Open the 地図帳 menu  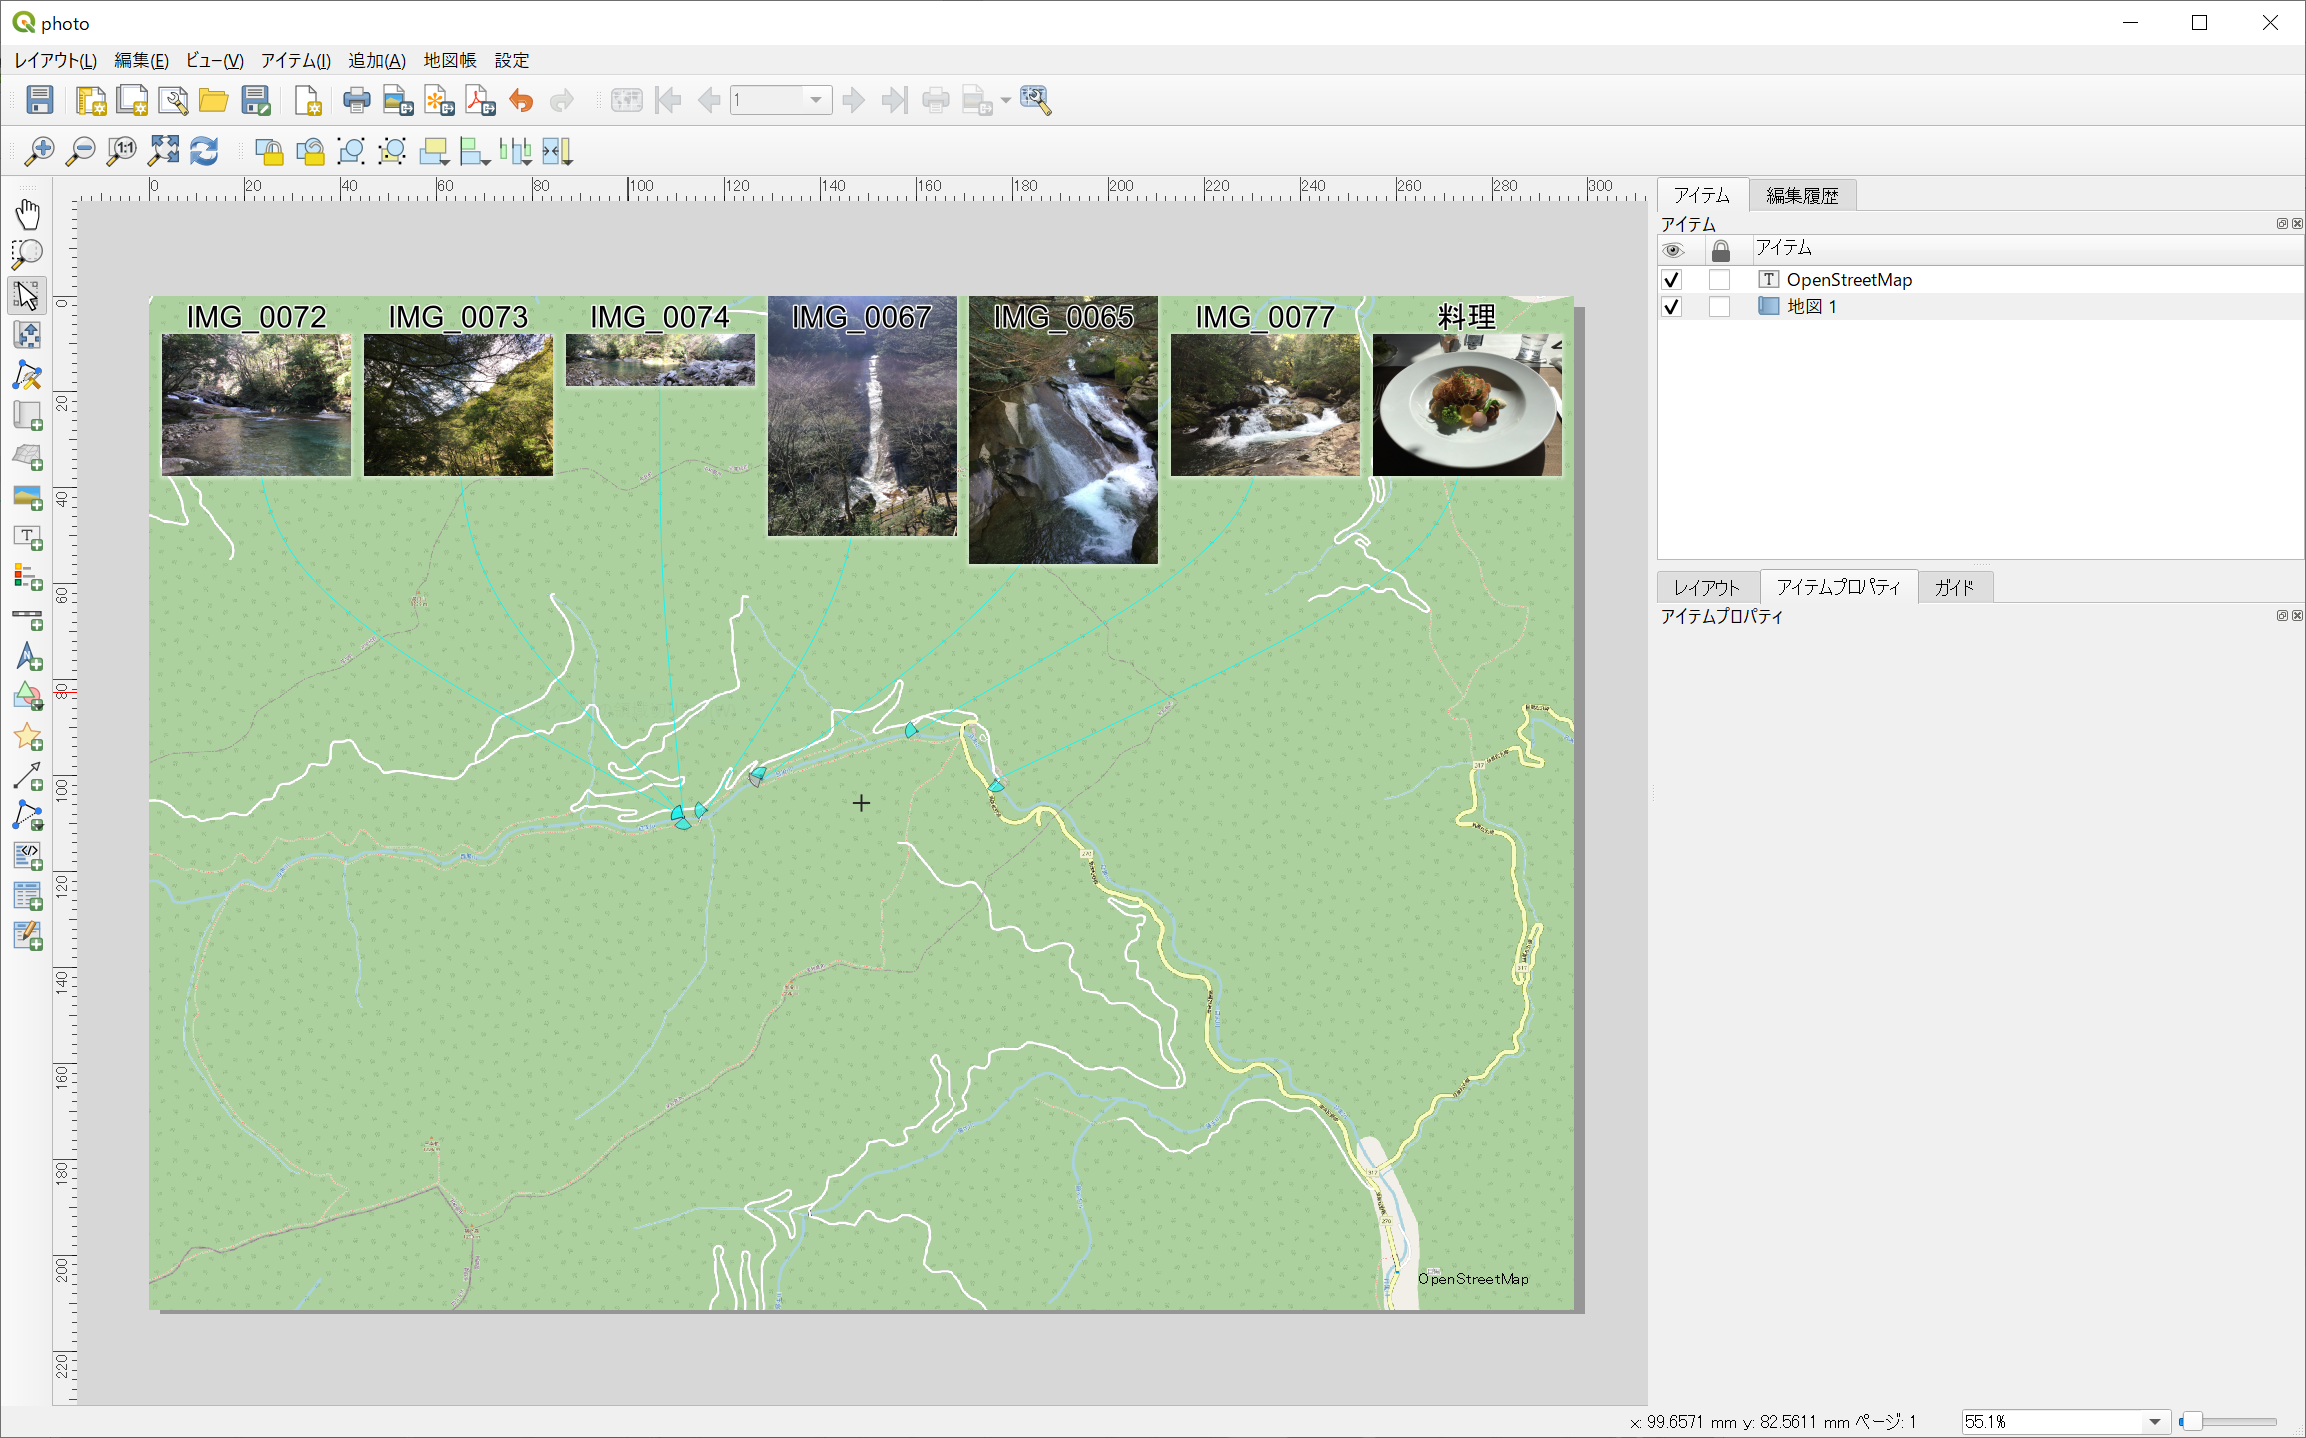(x=449, y=61)
